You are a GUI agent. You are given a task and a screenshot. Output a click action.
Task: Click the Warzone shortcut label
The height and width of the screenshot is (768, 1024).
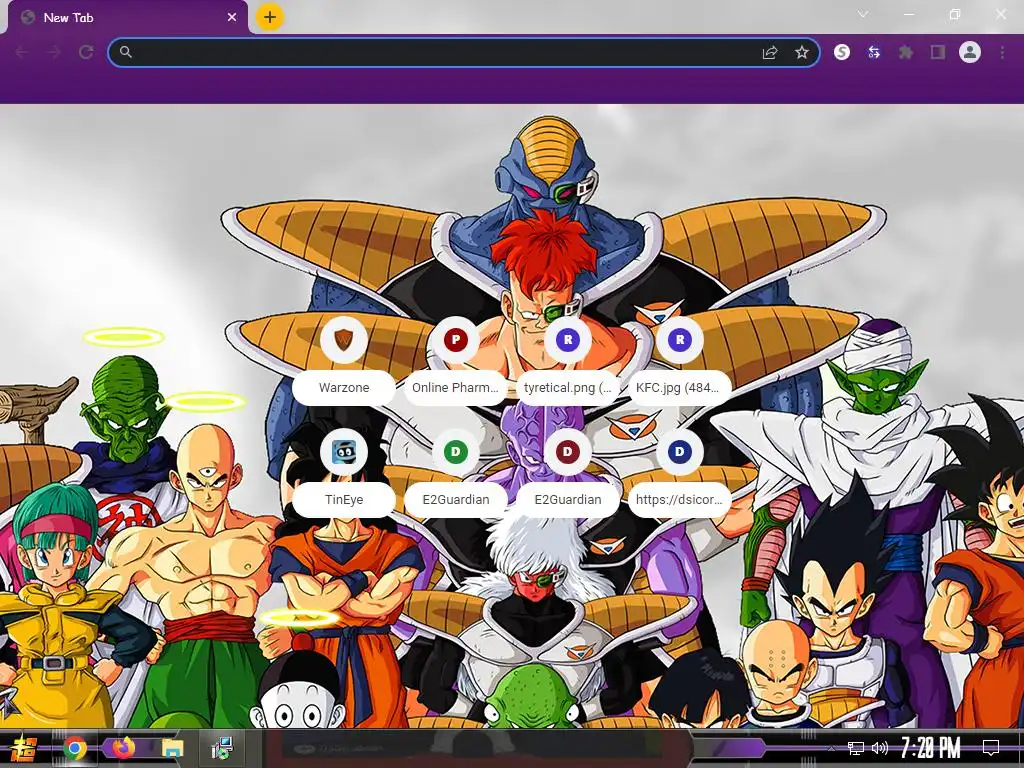[x=344, y=387]
